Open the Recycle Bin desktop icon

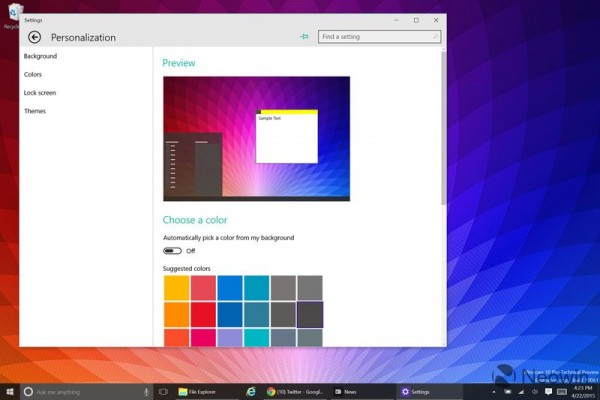click(11, 12)
